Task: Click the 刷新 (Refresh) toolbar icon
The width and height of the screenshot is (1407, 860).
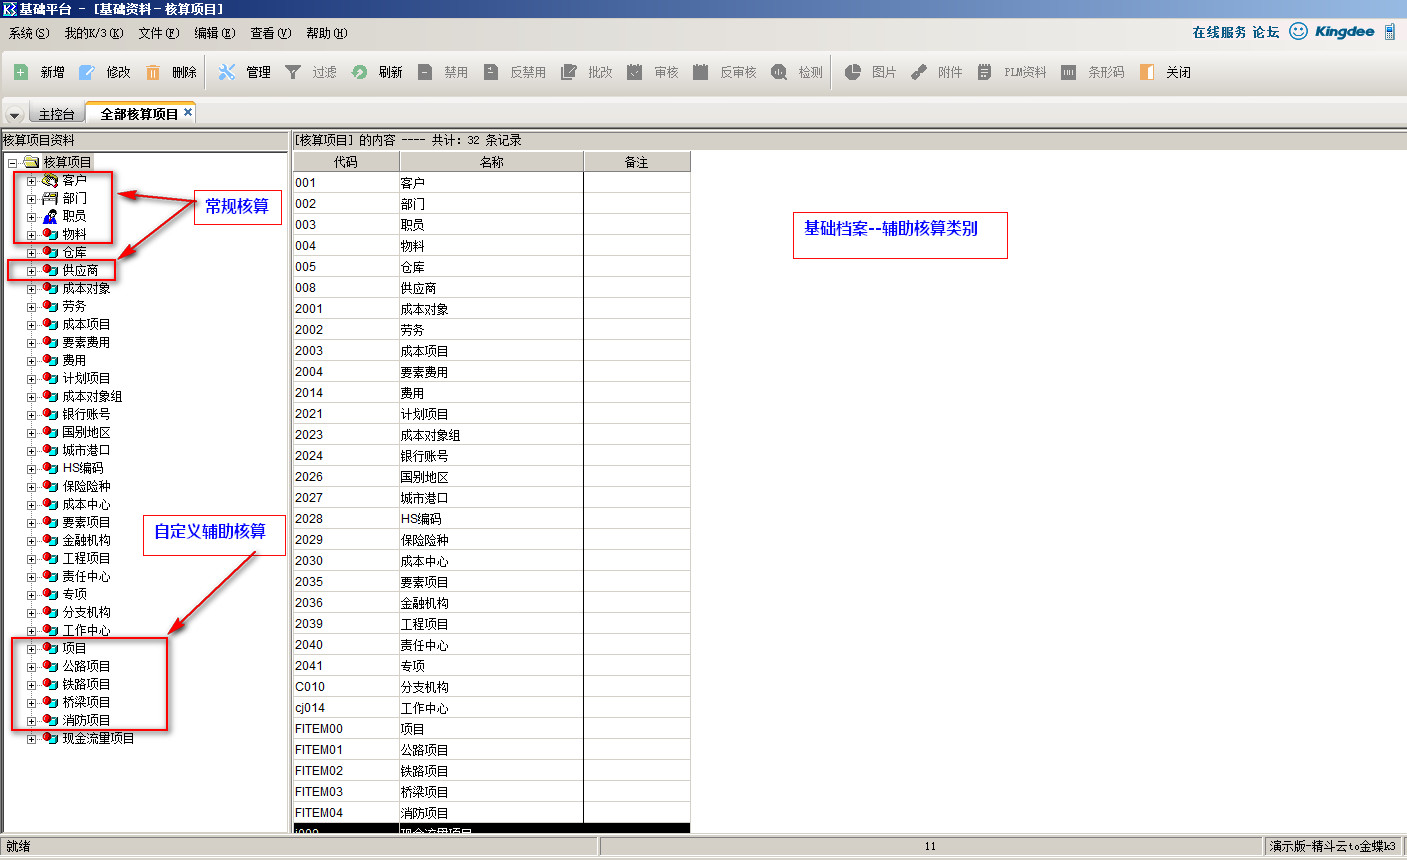Action: (359, 72)
